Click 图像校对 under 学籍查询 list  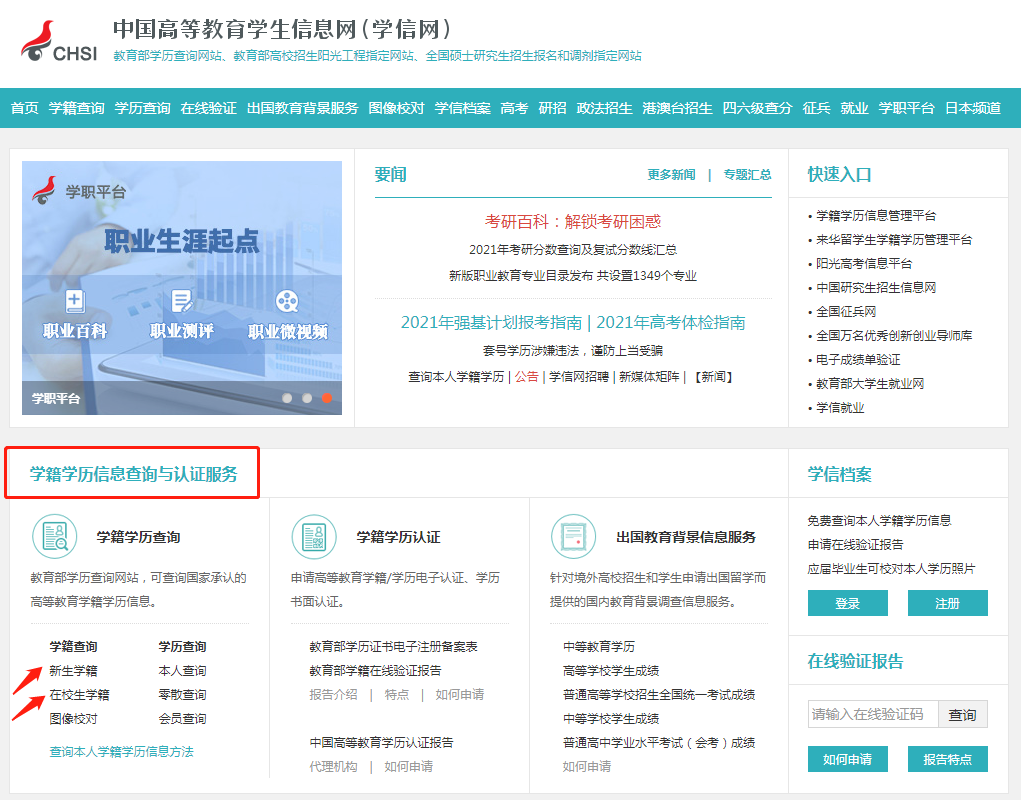point(74,719)
